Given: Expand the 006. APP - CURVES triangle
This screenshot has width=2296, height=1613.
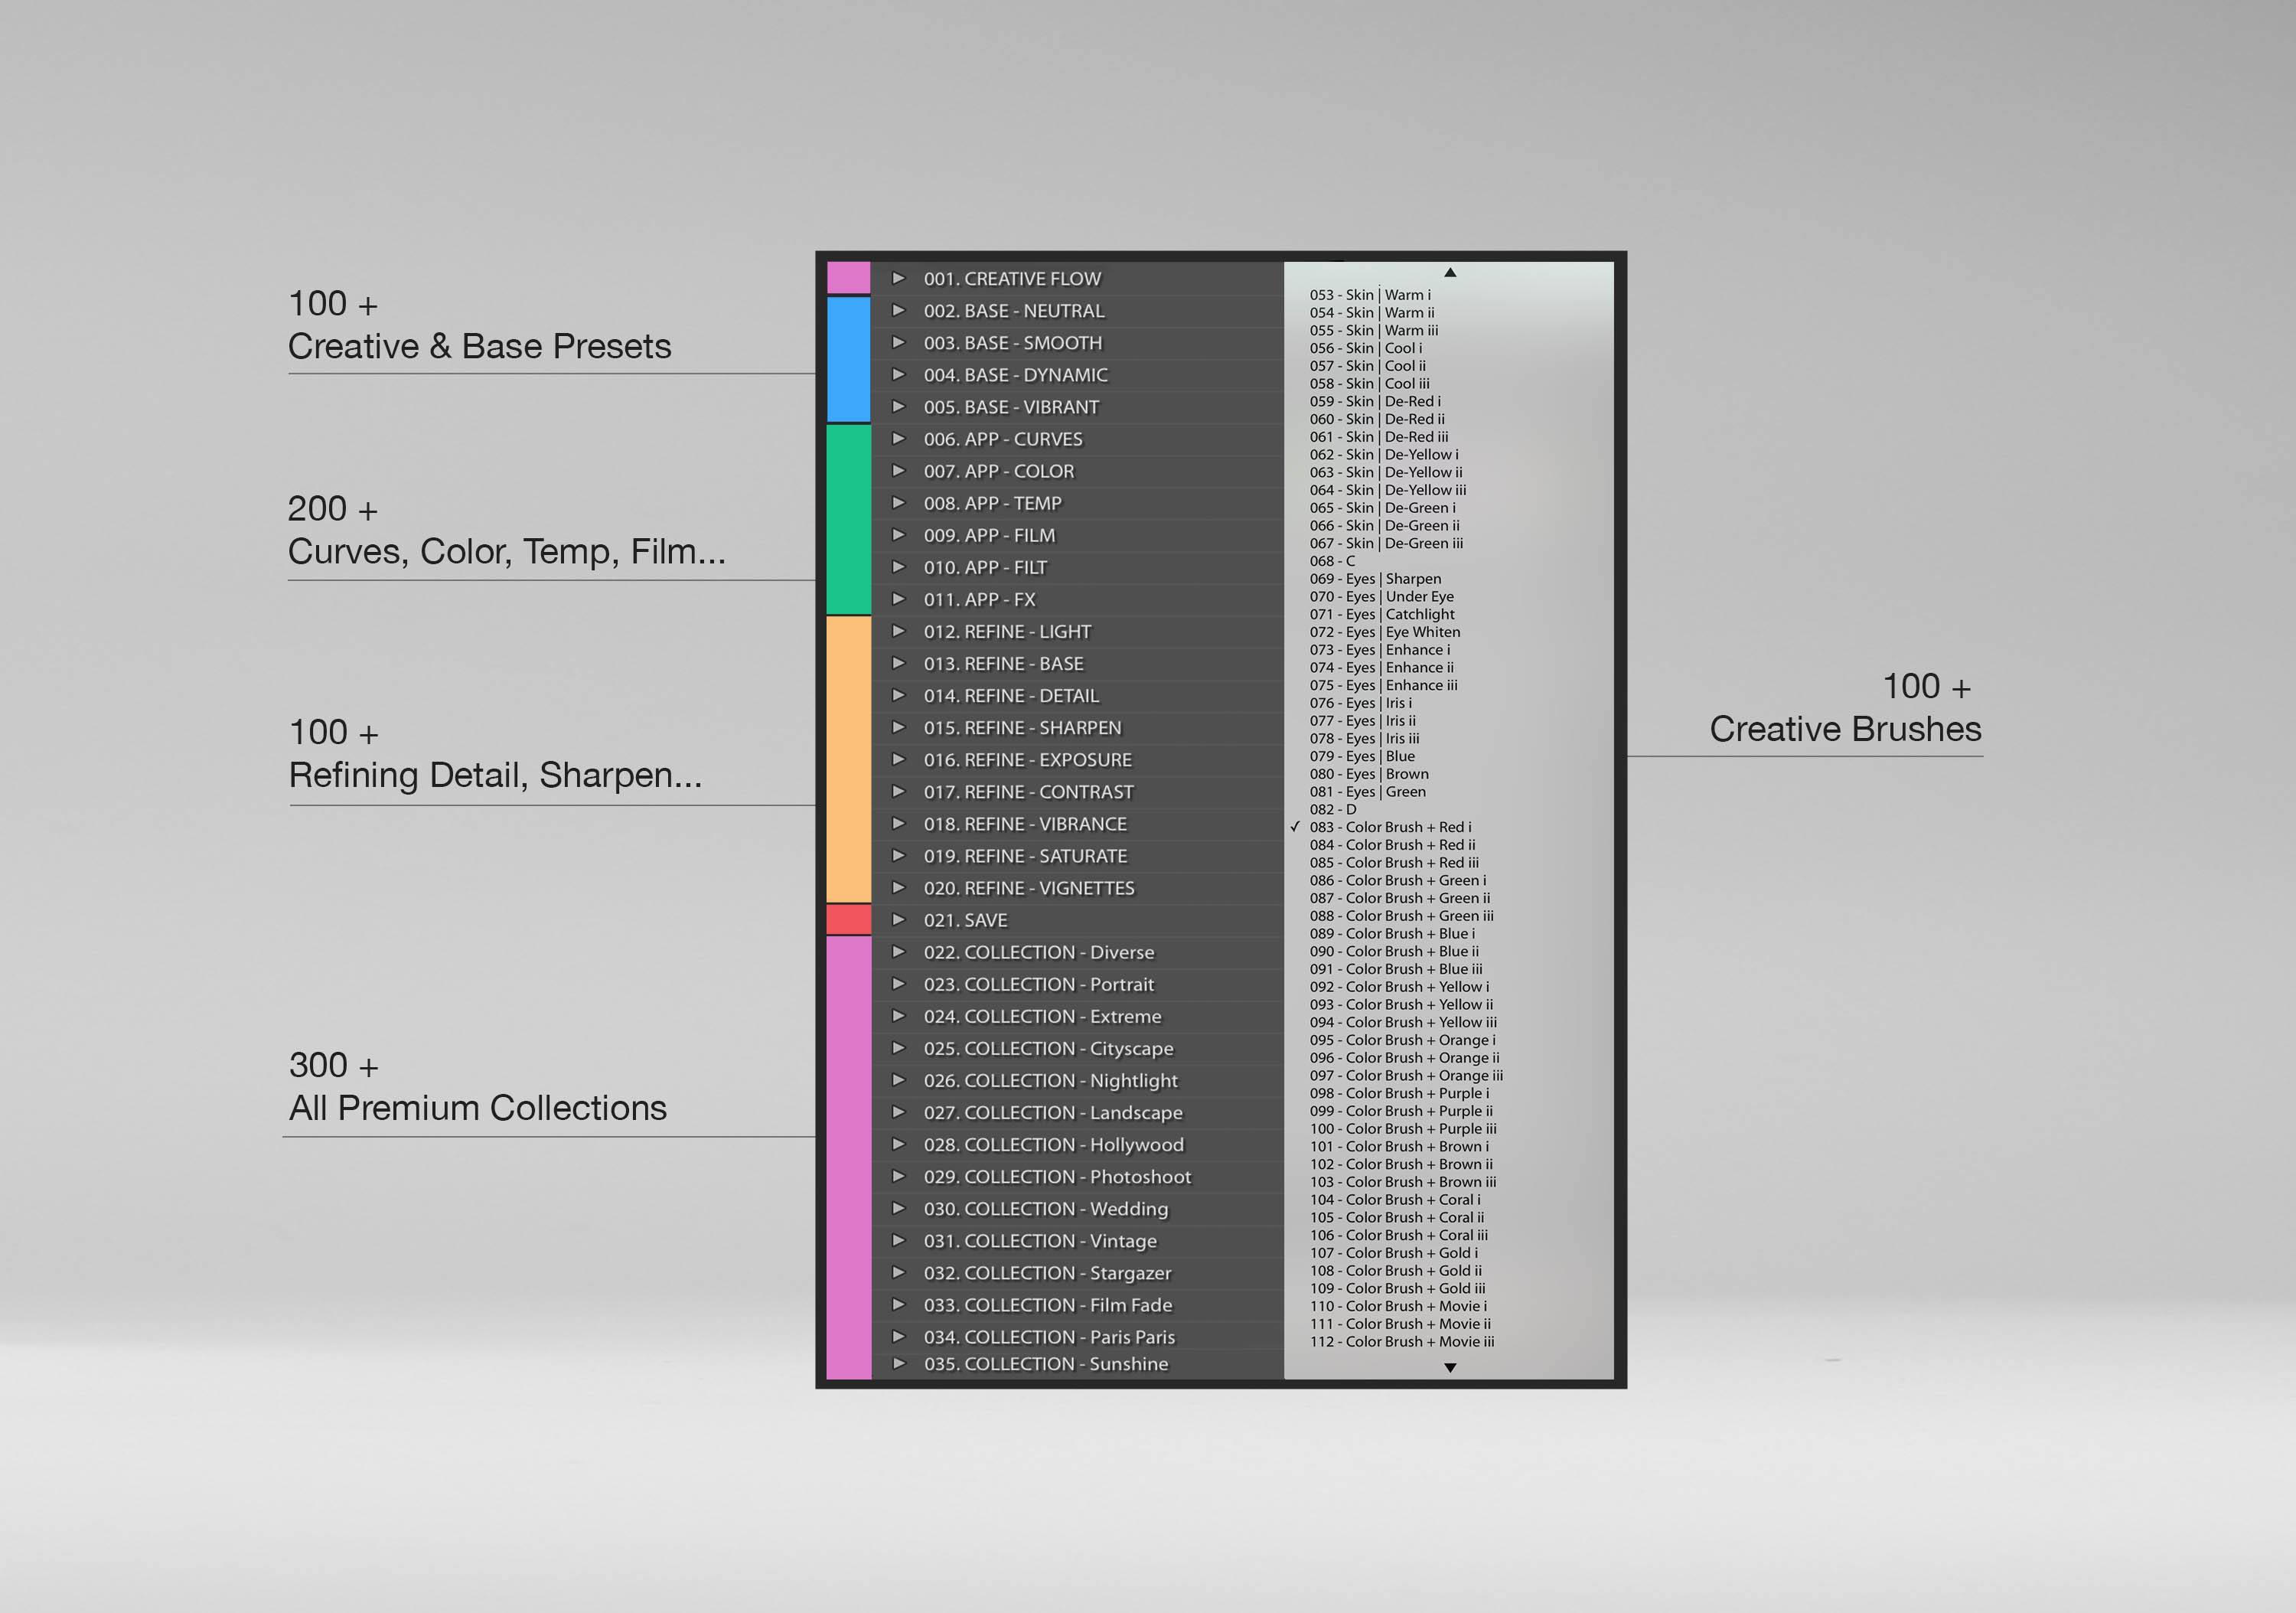Looking at the screenshot, I should pyautogui.click(x=898, y=438).
